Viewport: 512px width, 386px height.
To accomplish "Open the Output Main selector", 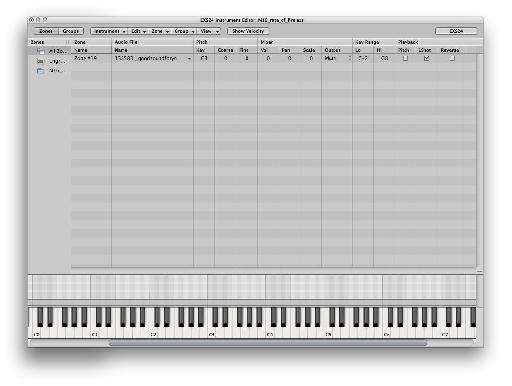I will coord(337,58).
